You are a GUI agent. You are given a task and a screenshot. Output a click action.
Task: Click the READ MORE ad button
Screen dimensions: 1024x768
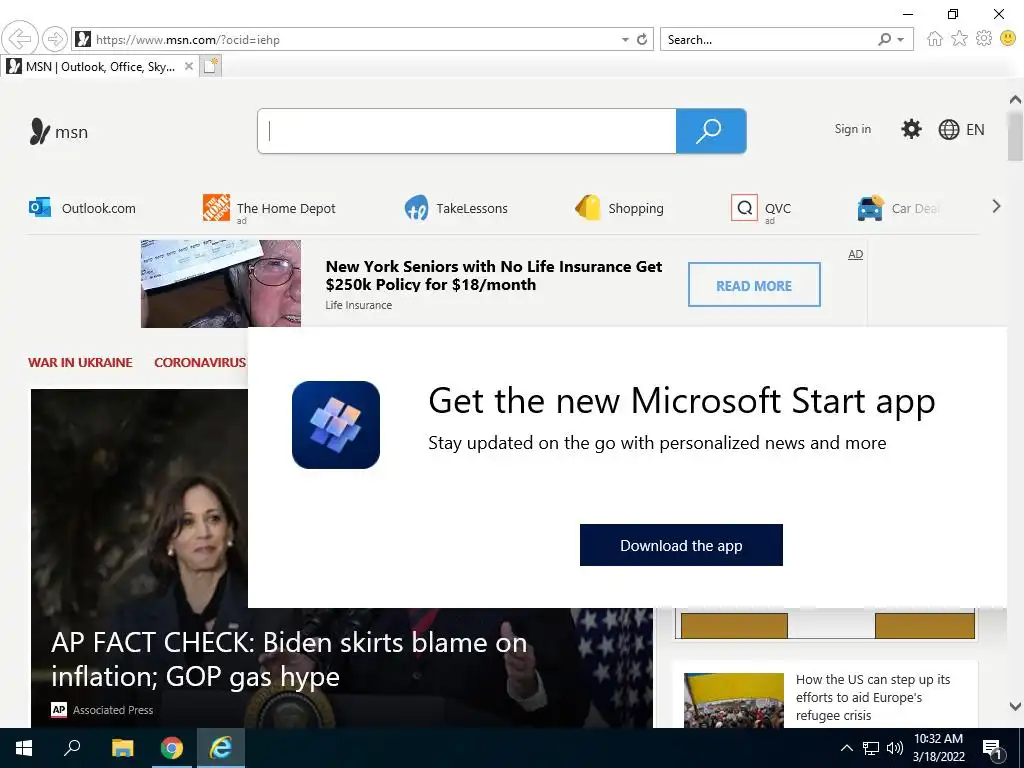(754, 285)
